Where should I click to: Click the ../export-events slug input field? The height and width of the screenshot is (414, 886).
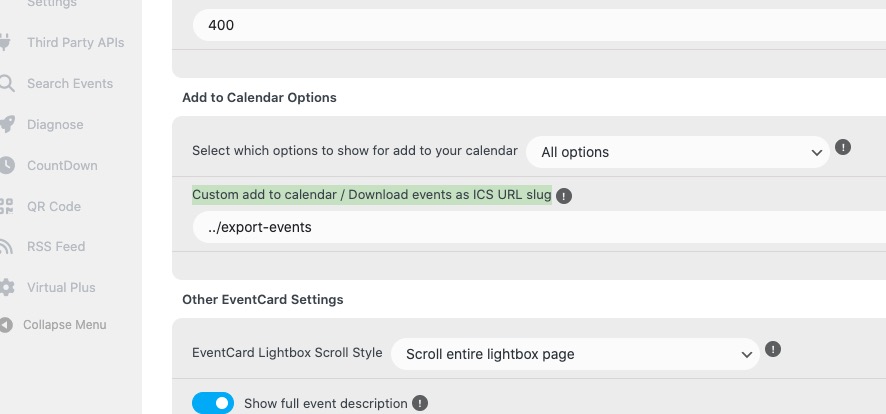click(540, 227)
